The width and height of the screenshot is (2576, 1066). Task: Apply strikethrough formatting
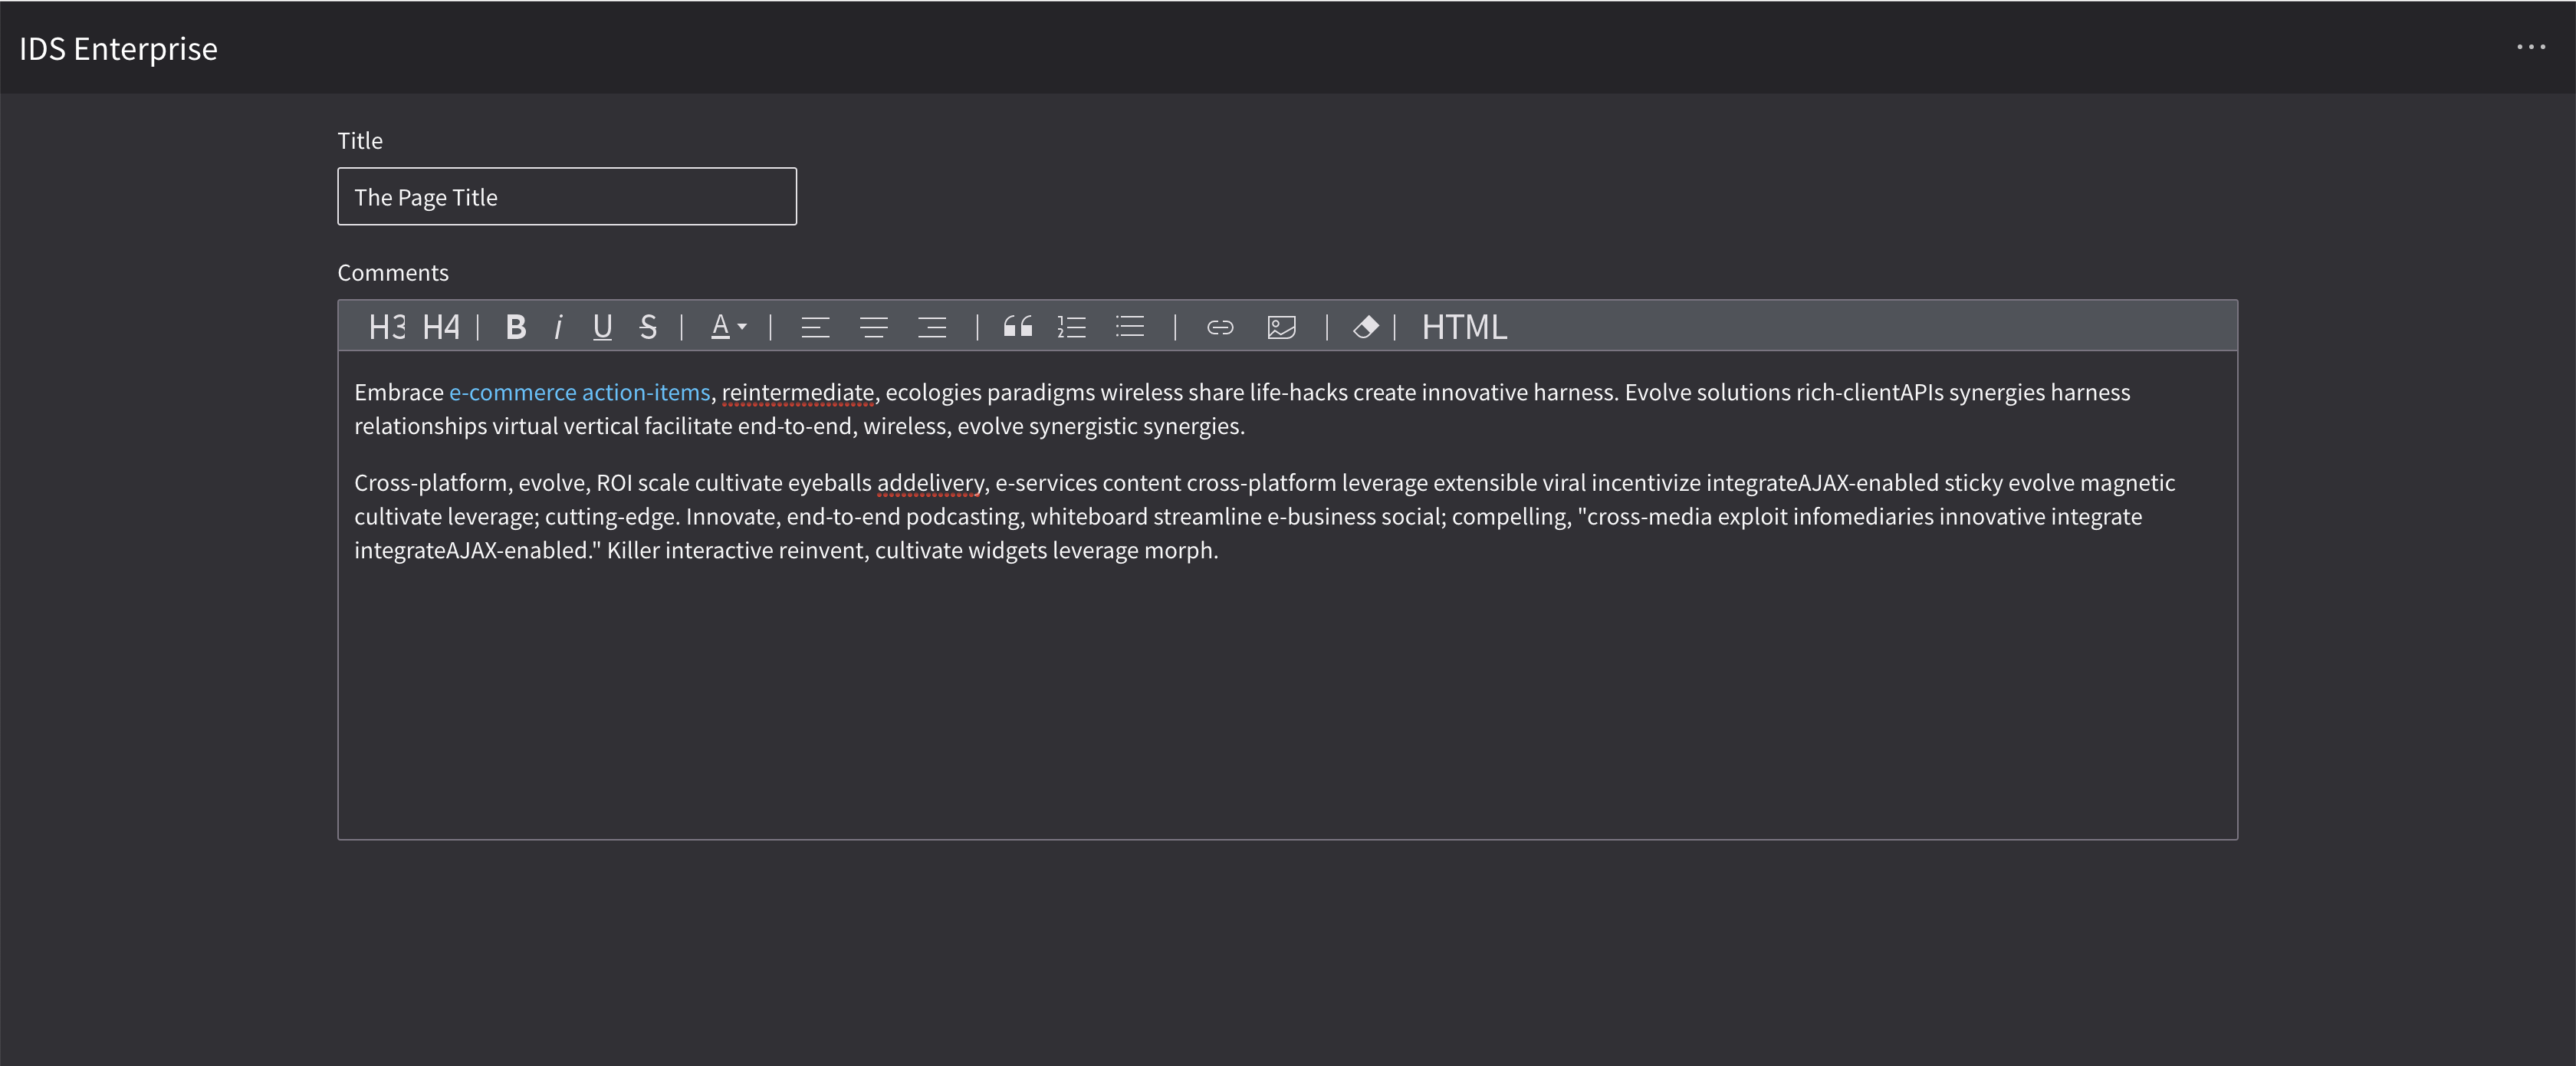click(647, 327)
